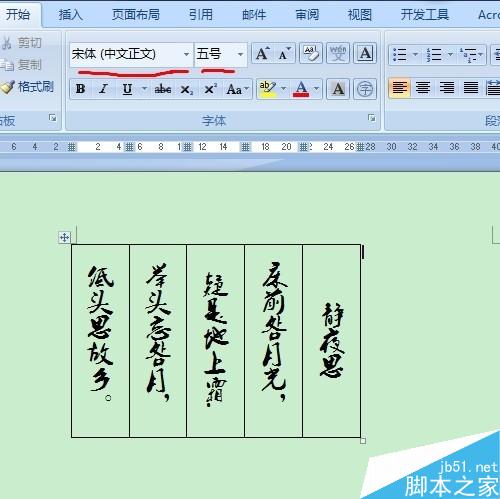Switch to the 开始 tab
The height and width of the screenshot is (499, 500).
18,15
